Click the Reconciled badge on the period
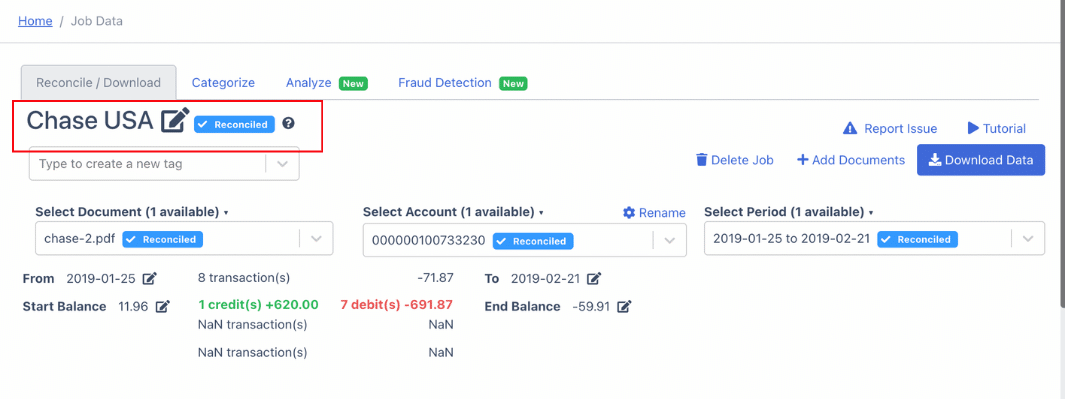This screenshot has width=1065, height=400. 918,239
